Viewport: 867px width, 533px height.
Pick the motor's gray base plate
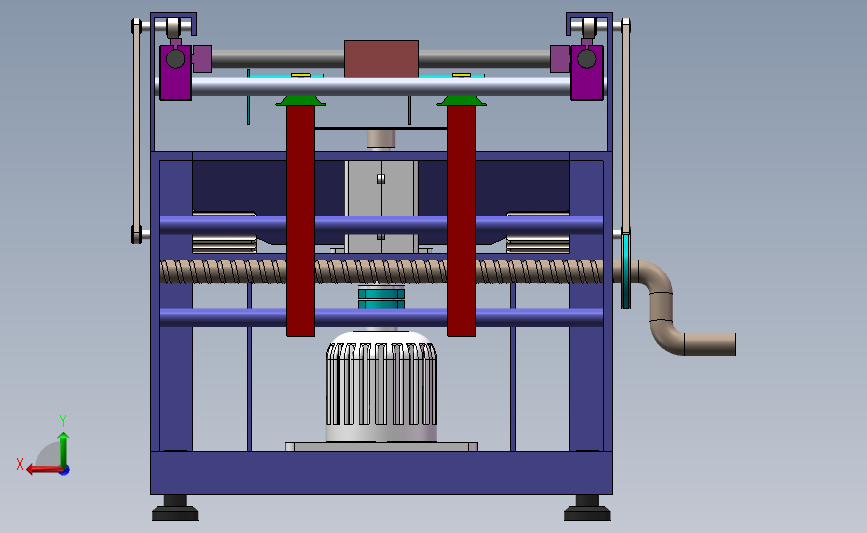(x=381, y=446)
